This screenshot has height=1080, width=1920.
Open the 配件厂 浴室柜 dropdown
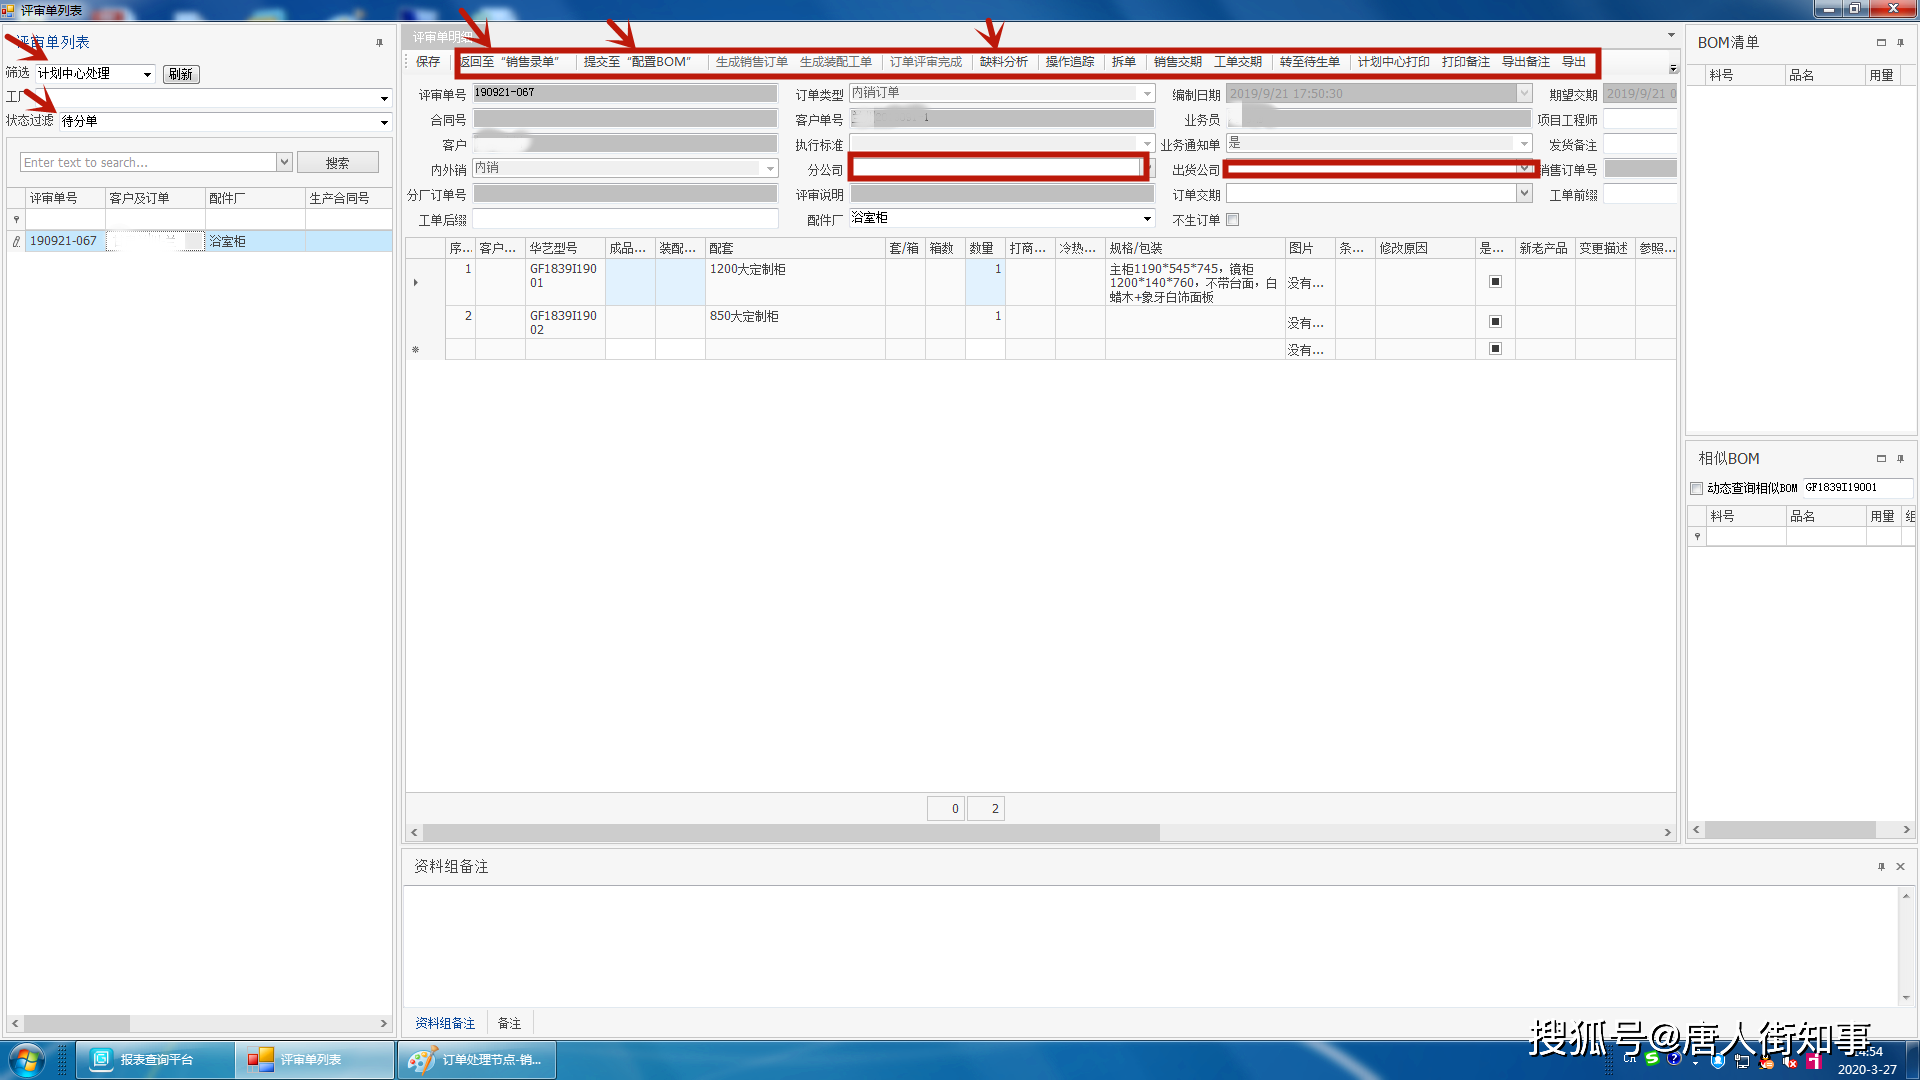1147,219
